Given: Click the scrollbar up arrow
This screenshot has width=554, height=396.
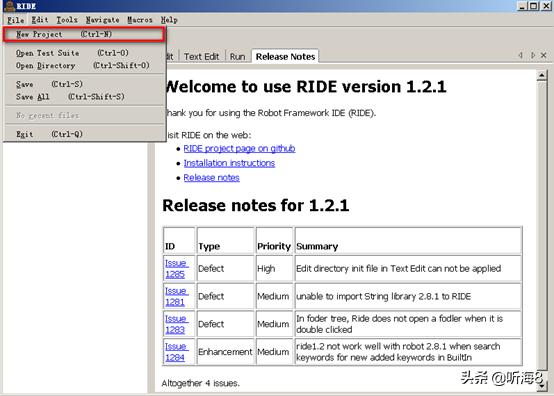Looking at the screenshot, I should pyautogui.click(x=542, y=75).
